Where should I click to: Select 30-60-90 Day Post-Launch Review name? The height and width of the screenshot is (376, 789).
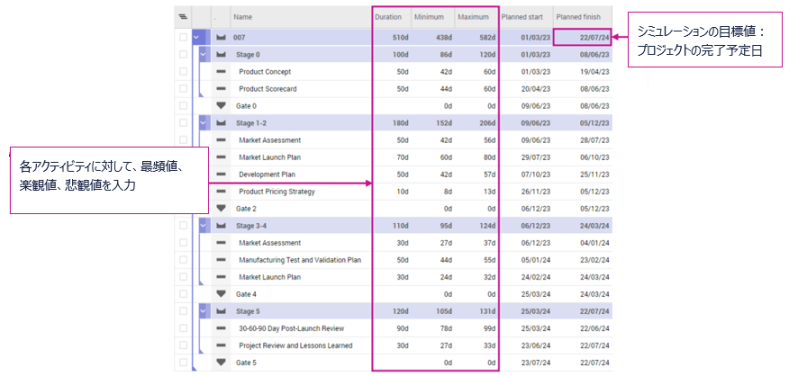pos(291,328)
